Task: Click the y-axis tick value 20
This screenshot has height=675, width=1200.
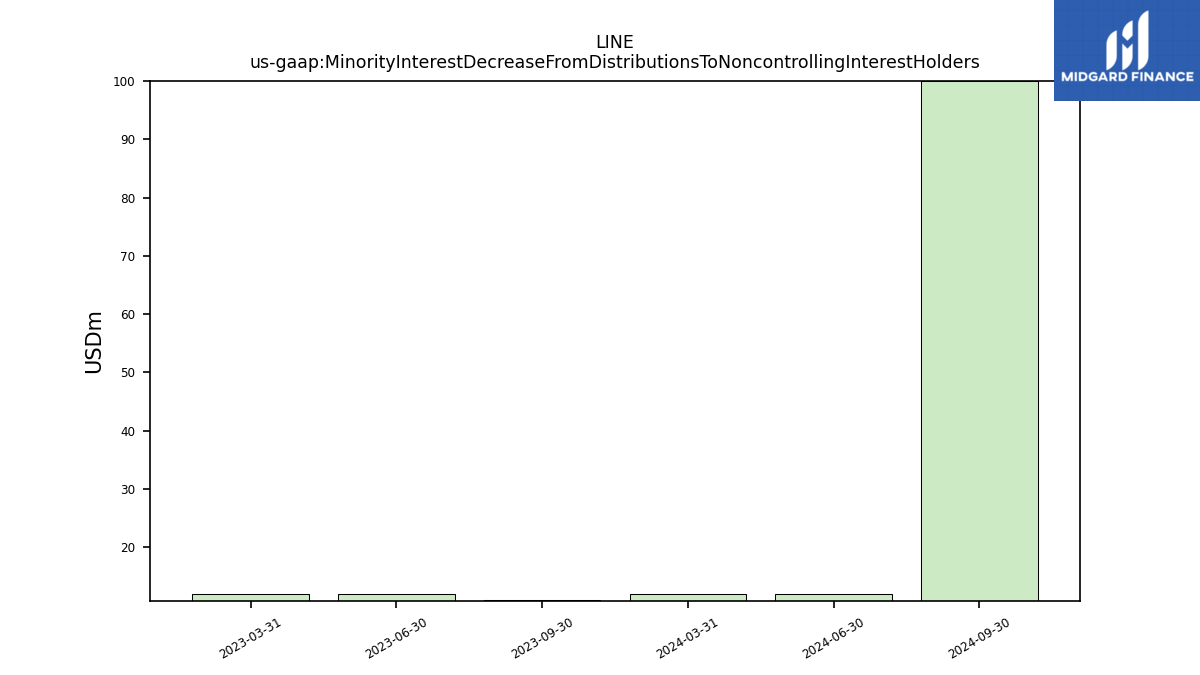Action: tap(128, 548)
